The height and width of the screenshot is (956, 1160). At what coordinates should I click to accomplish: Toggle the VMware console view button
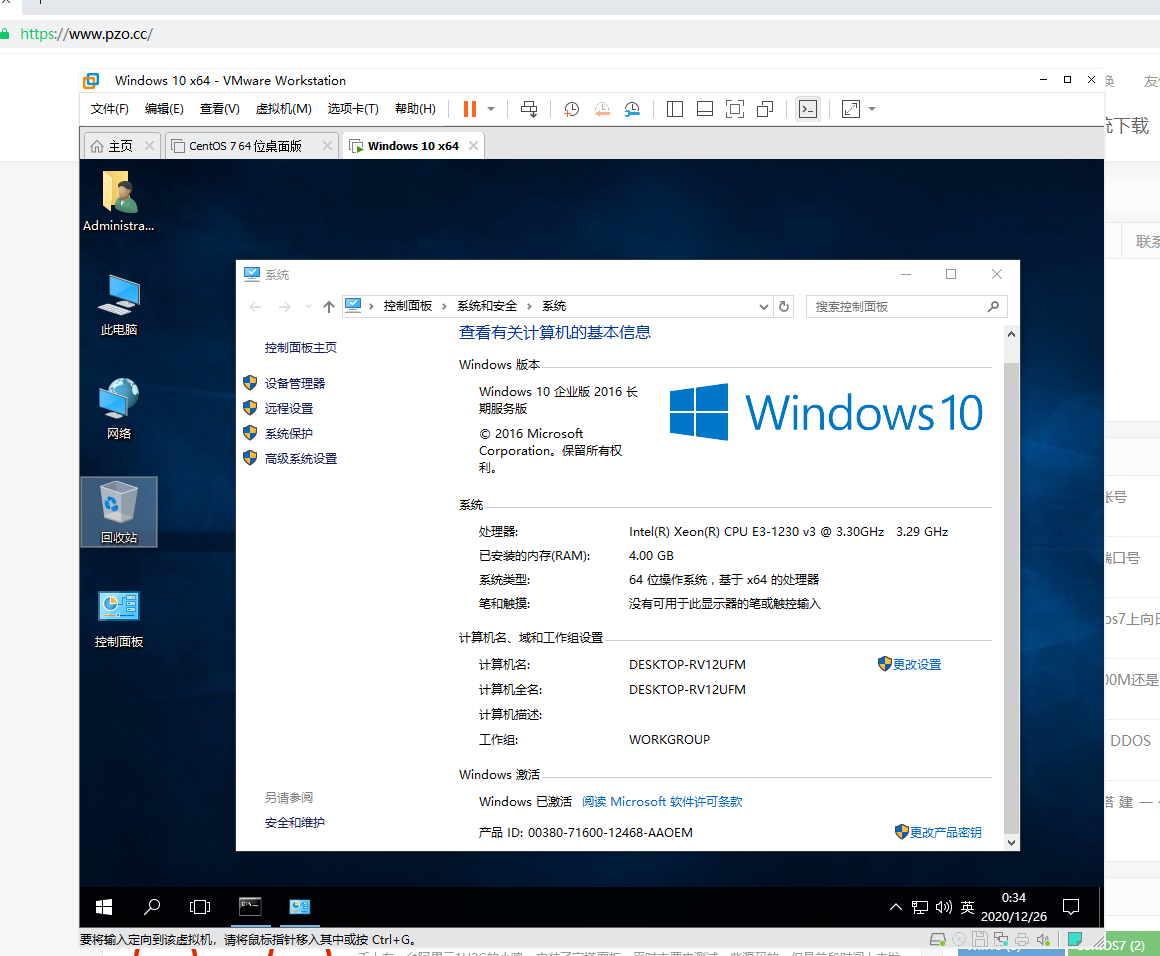pos(808,108)
